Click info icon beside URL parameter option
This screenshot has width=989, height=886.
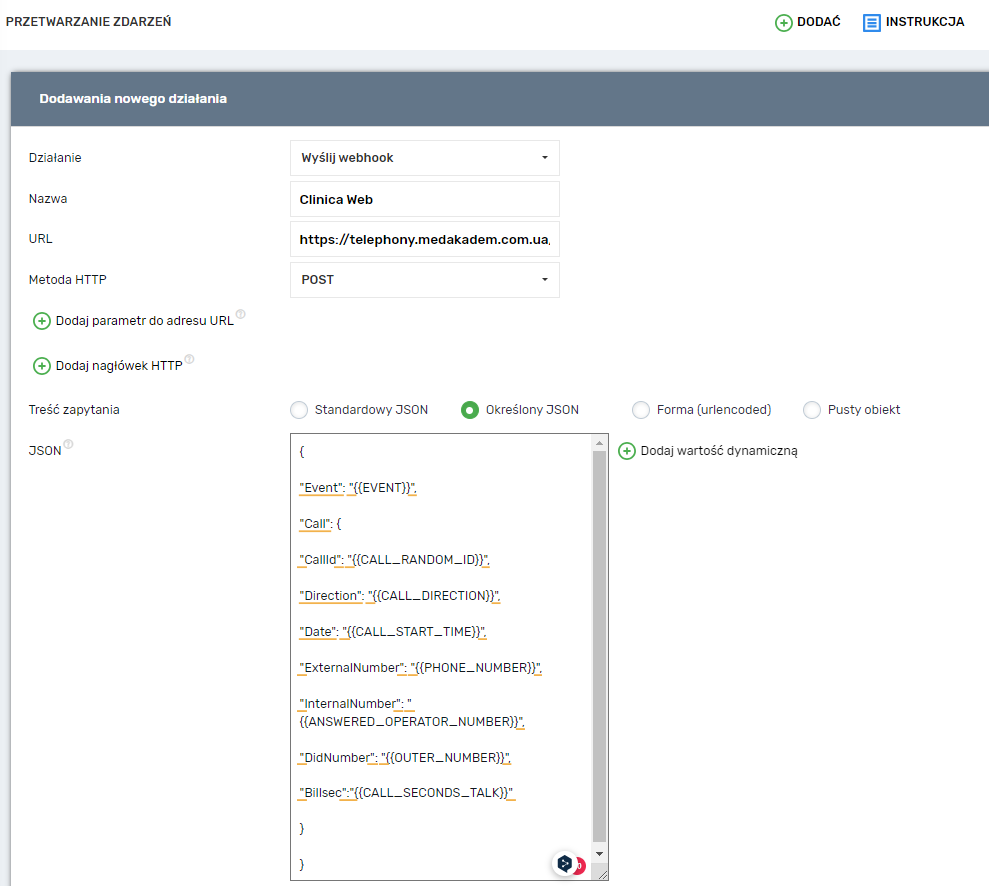pos(241,315)
